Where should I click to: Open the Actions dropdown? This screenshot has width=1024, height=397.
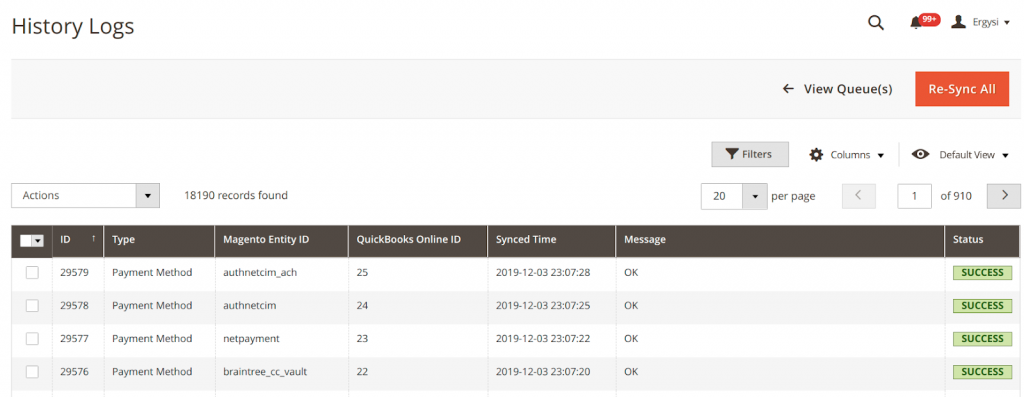[86, 196]
